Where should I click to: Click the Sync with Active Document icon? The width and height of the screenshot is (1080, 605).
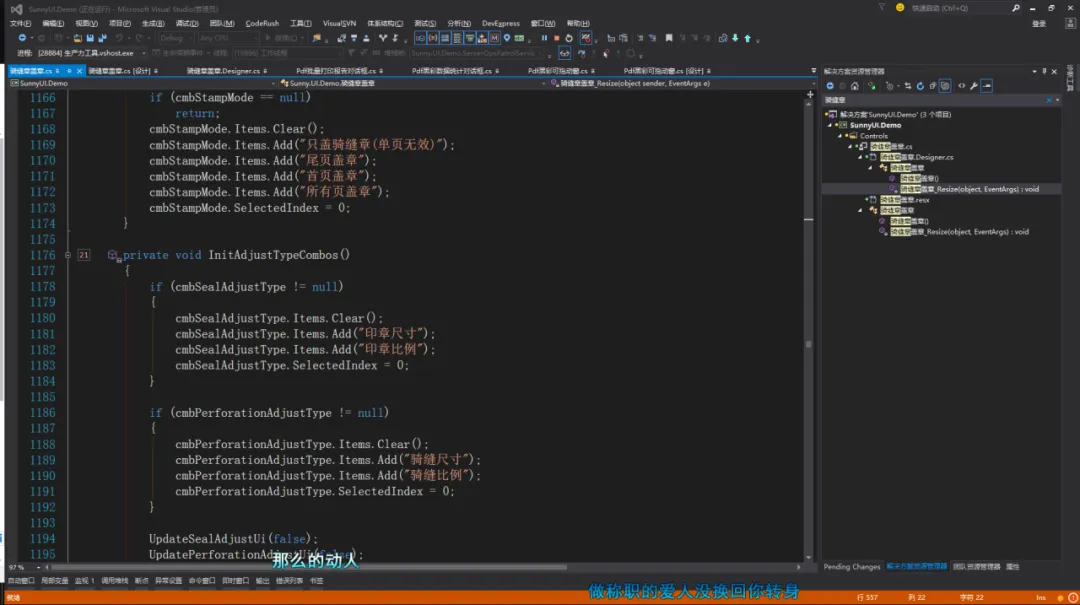908,86
